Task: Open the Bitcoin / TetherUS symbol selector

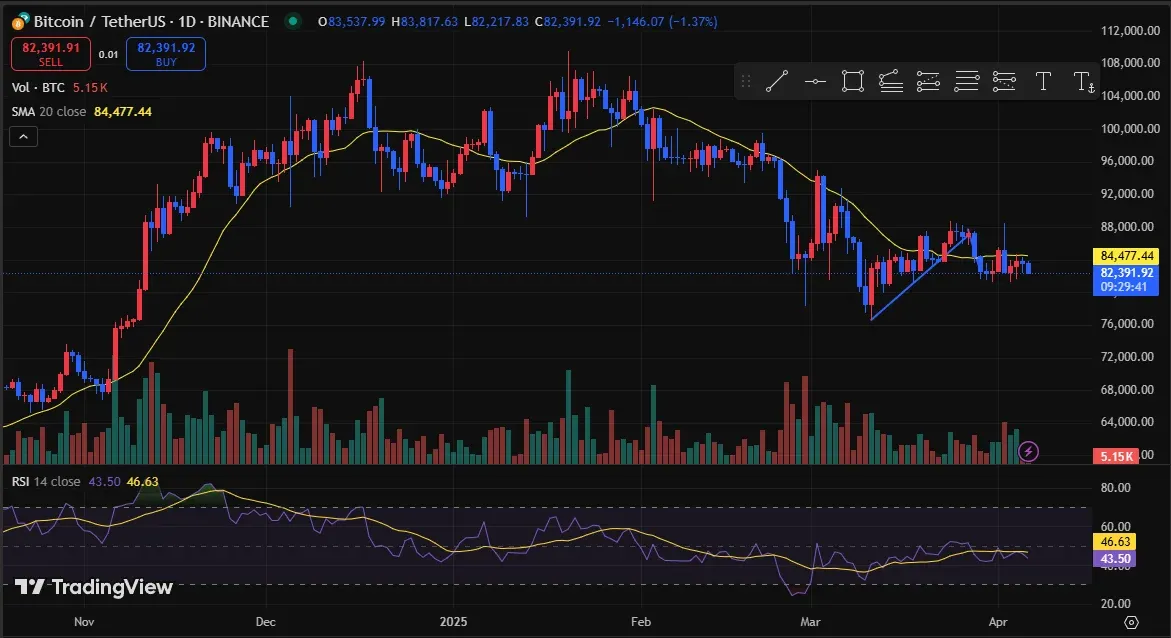Action: pos(140,22)
